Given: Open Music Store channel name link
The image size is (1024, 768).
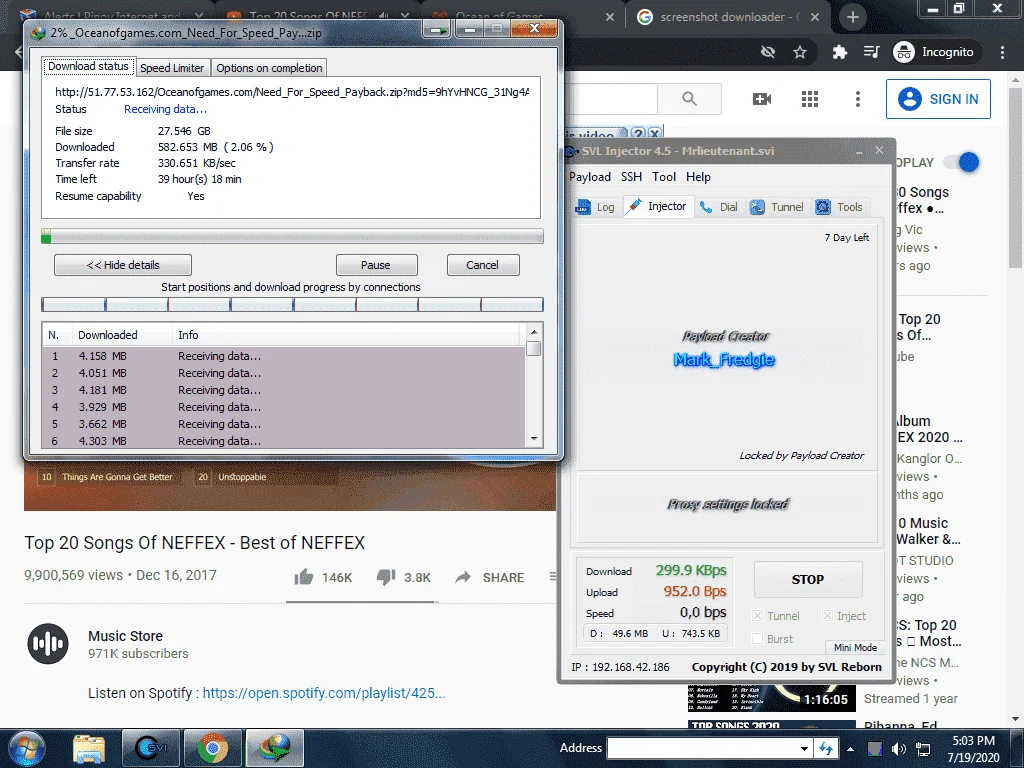Looking at the screenshot, I should pyautogui.click(x=125, y=636).
